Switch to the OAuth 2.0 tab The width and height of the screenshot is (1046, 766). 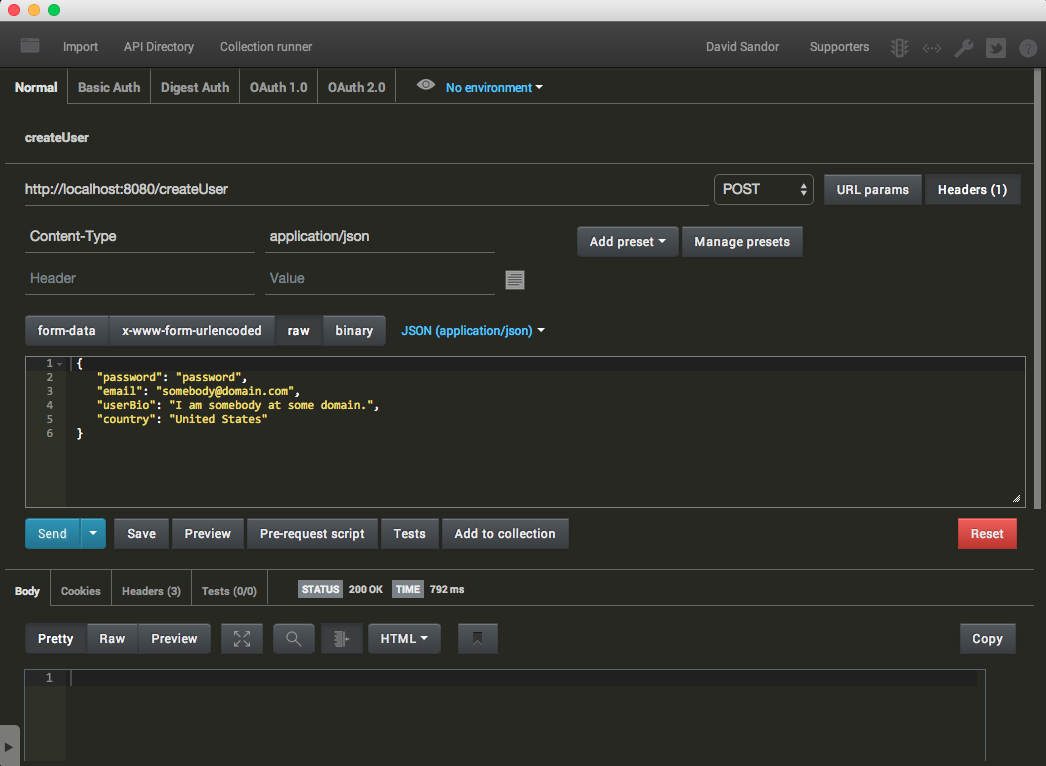[356, 87]
